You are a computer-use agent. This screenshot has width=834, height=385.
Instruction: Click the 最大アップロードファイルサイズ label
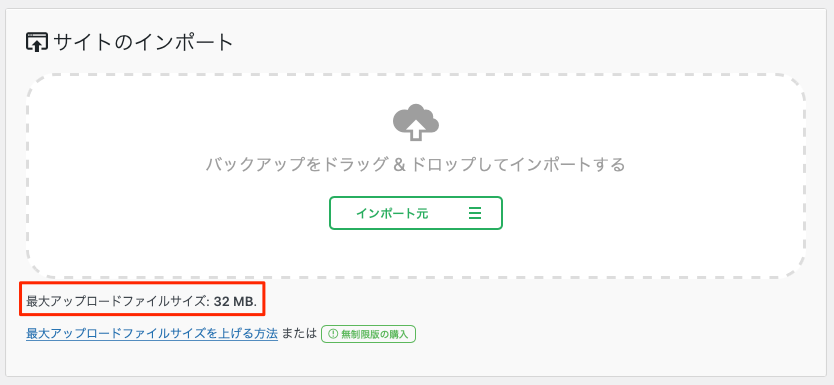(118, 302)
